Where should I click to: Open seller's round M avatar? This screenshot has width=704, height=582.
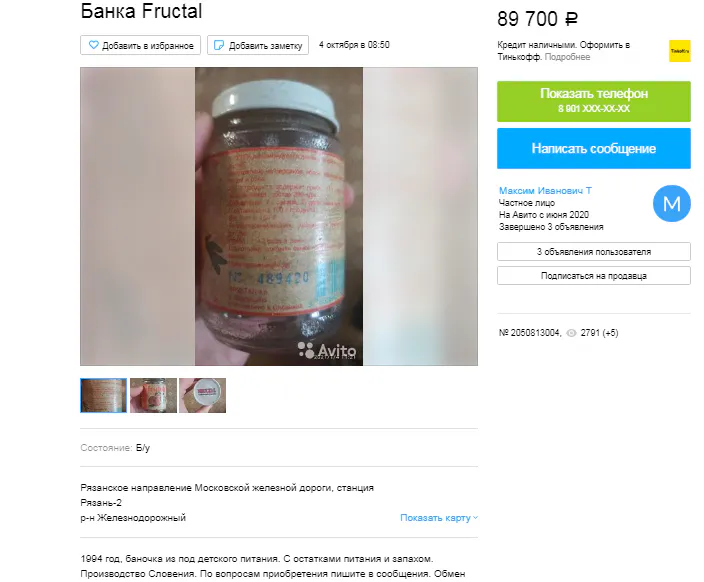coord(672,203)
